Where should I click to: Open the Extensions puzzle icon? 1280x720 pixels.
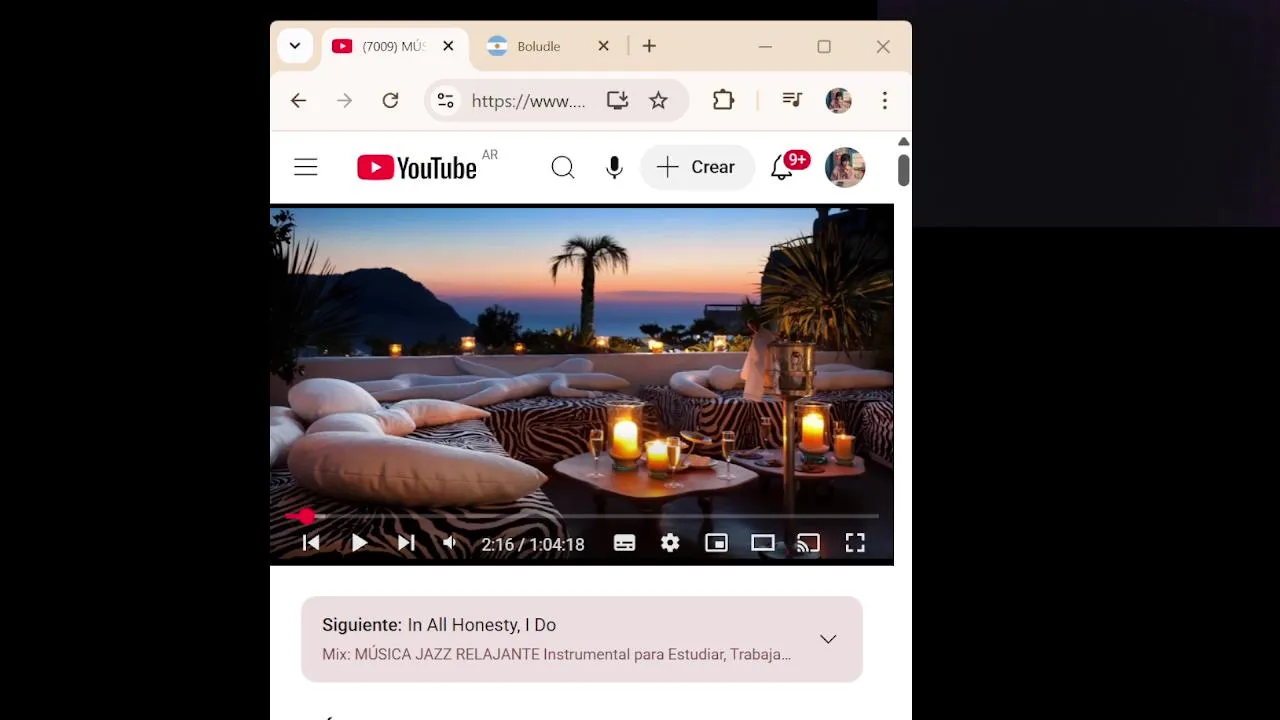pyautogui.click(x=723, y=101)
